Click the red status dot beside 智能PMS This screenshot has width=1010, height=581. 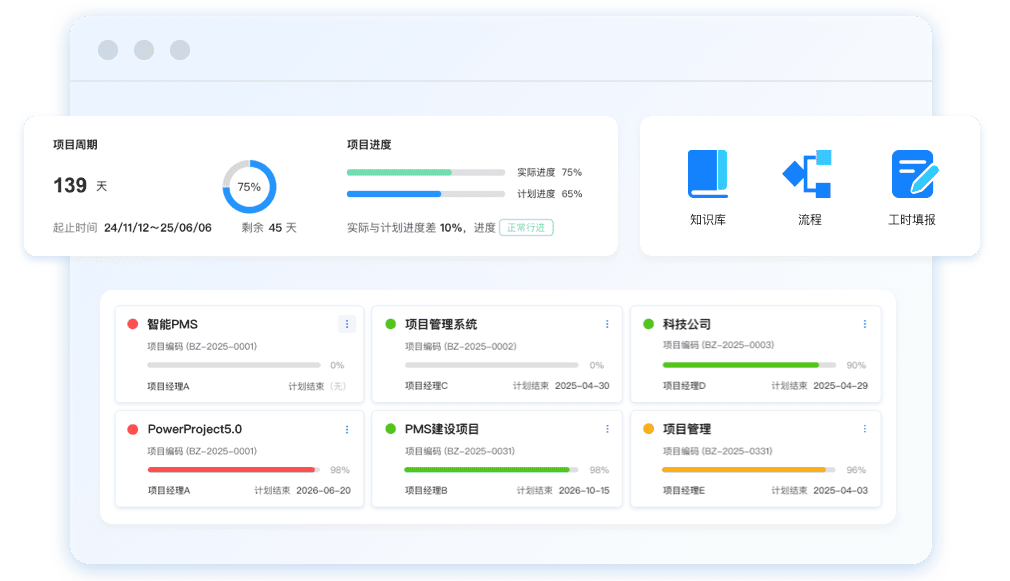click(x=133, y=324)
